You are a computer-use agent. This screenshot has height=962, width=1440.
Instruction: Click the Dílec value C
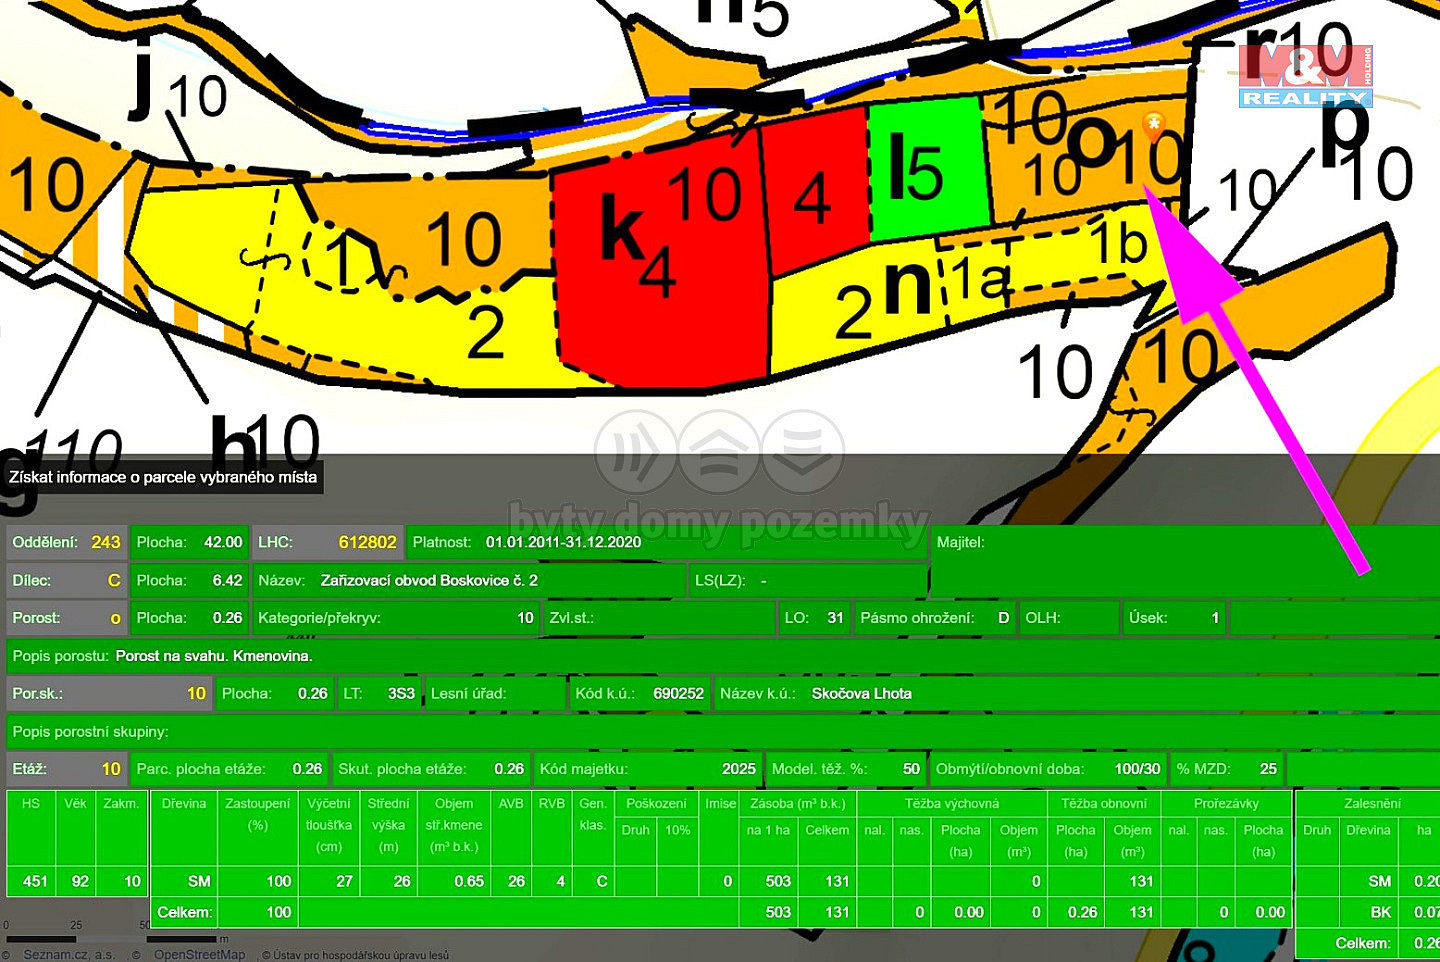(x=114, y=580)
